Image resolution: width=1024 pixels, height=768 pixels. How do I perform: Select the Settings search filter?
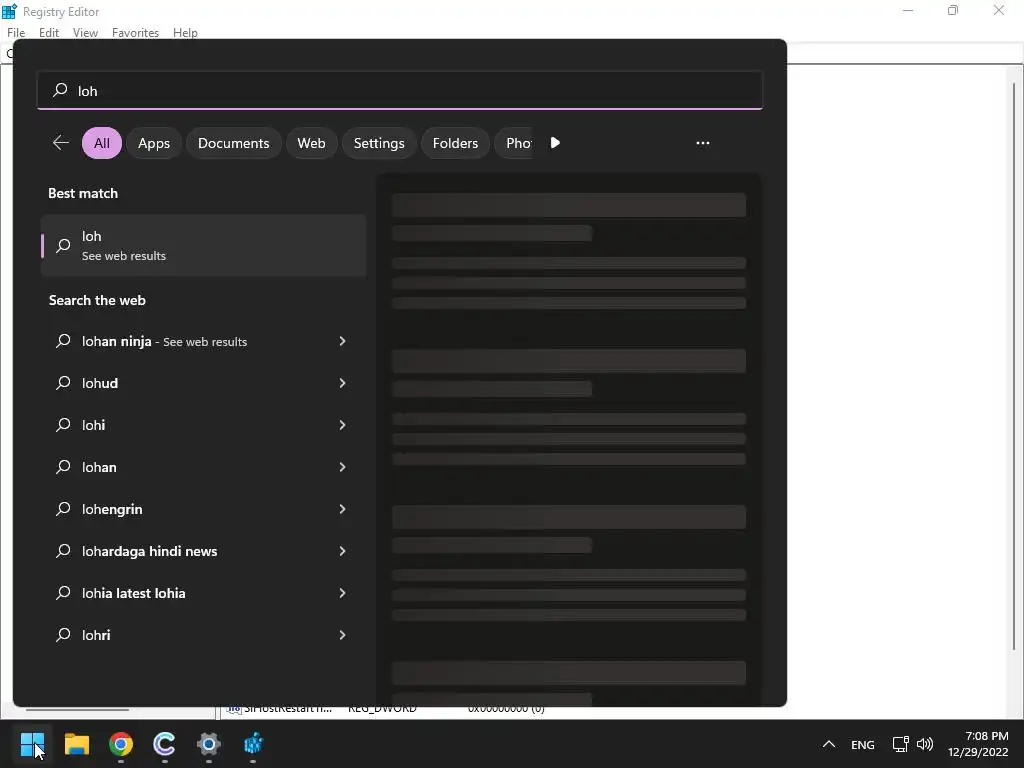click(379, 143)
